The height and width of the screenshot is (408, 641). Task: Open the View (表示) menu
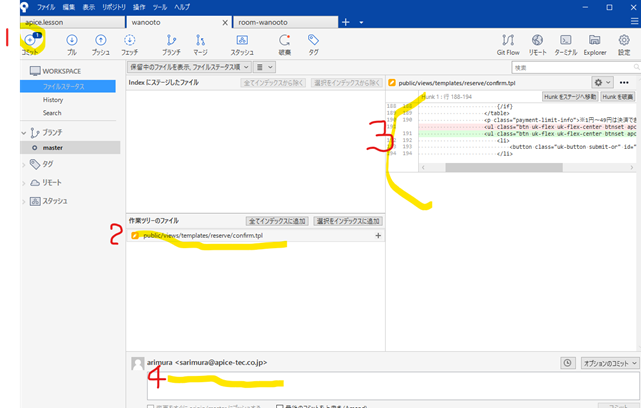click(89, 7)
